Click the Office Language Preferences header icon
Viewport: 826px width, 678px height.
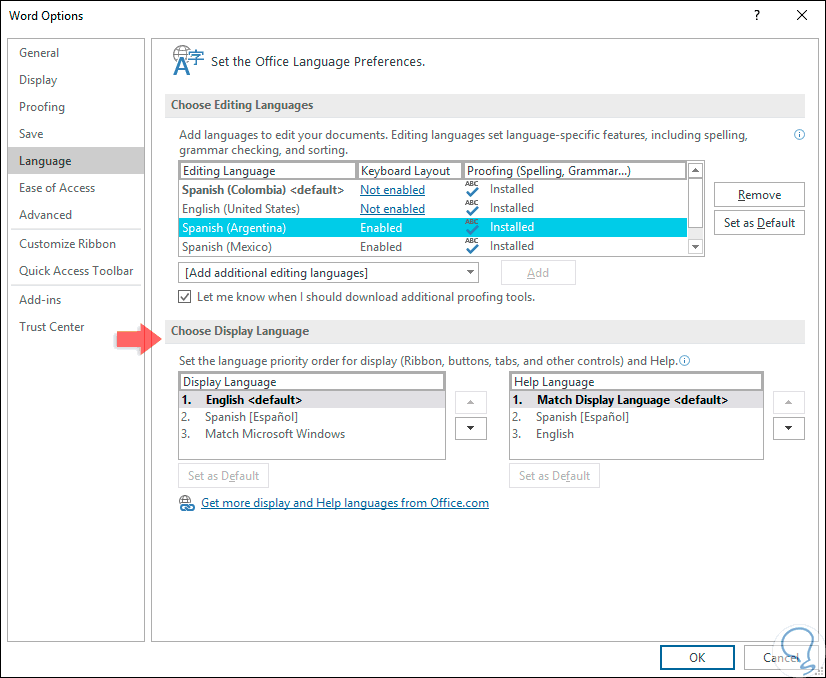coord(188,61)
